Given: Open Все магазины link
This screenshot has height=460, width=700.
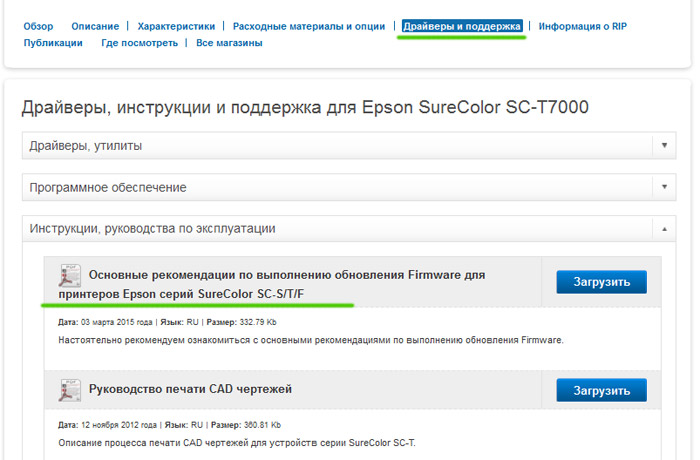Looking at the screenshot, I should pyautogui.click(x=229, y=43).
